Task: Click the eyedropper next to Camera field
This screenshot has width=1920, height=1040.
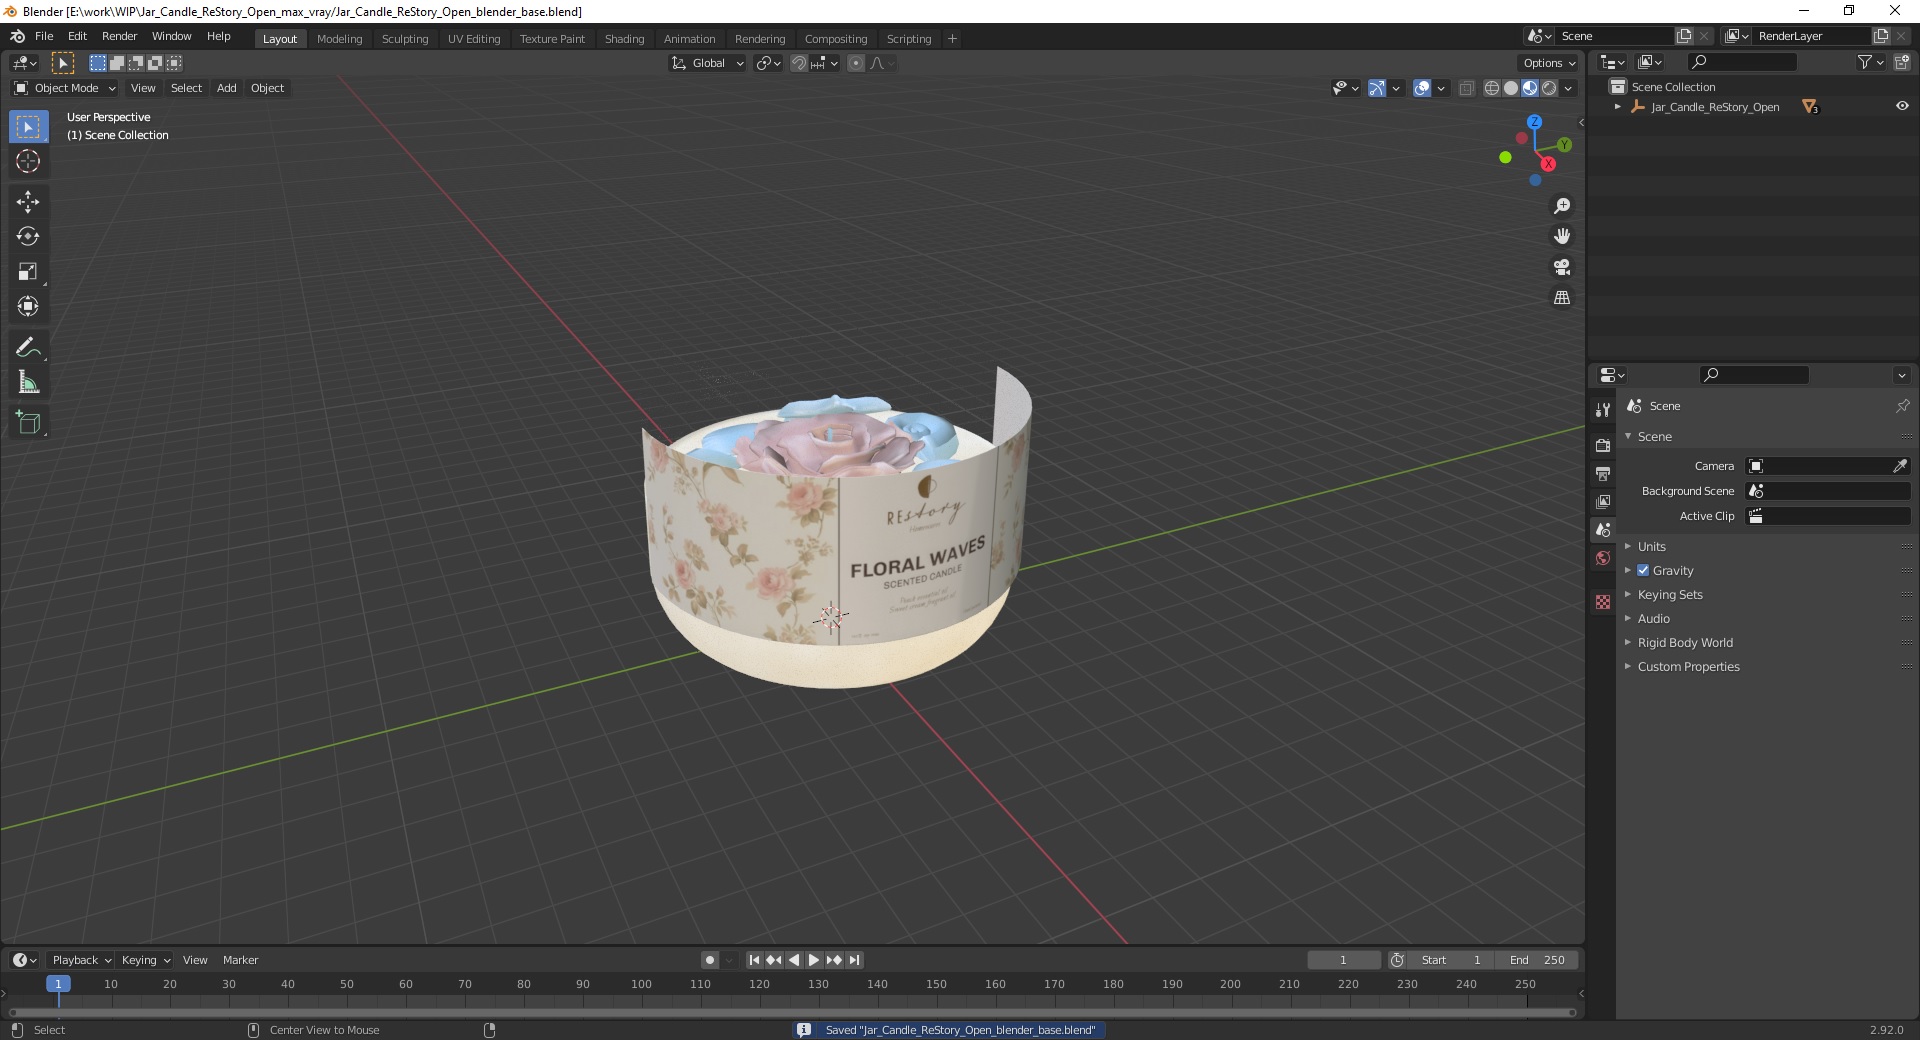Action: pos(1900,466)
